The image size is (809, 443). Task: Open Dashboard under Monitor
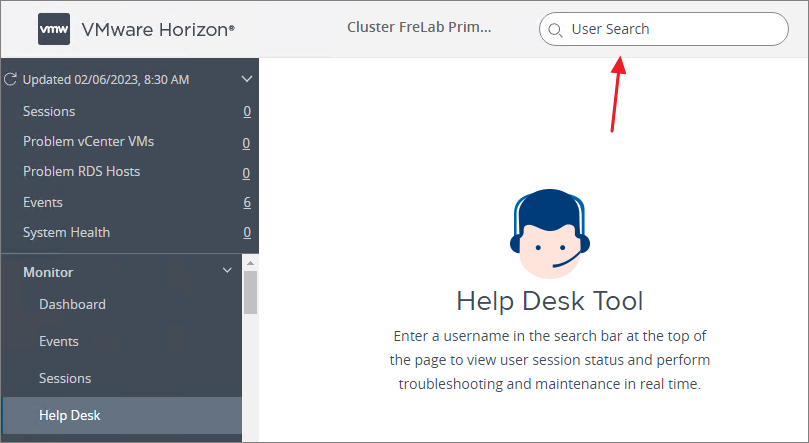72,304
